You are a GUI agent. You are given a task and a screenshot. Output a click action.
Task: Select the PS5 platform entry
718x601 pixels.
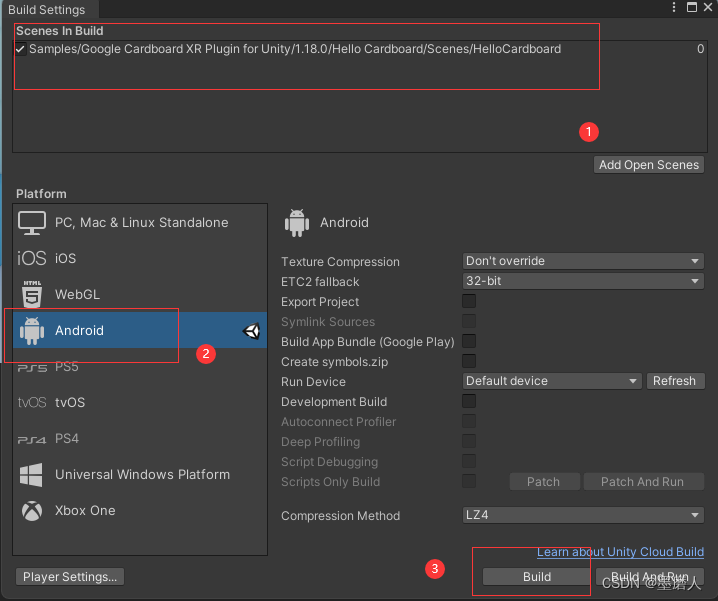pos(140,367)
